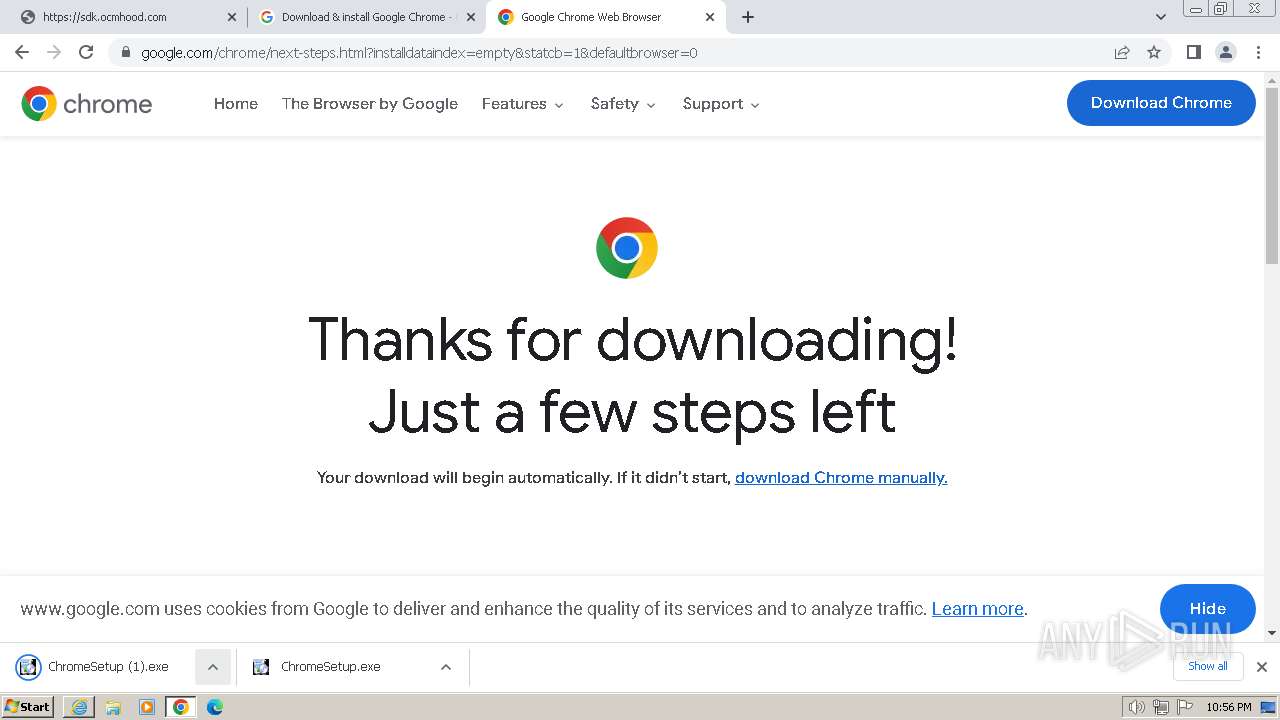Image resolution: width=1280 pixels, height=720 pixels.
Task: Open the Home nav link
Action: tap(236, 104)
